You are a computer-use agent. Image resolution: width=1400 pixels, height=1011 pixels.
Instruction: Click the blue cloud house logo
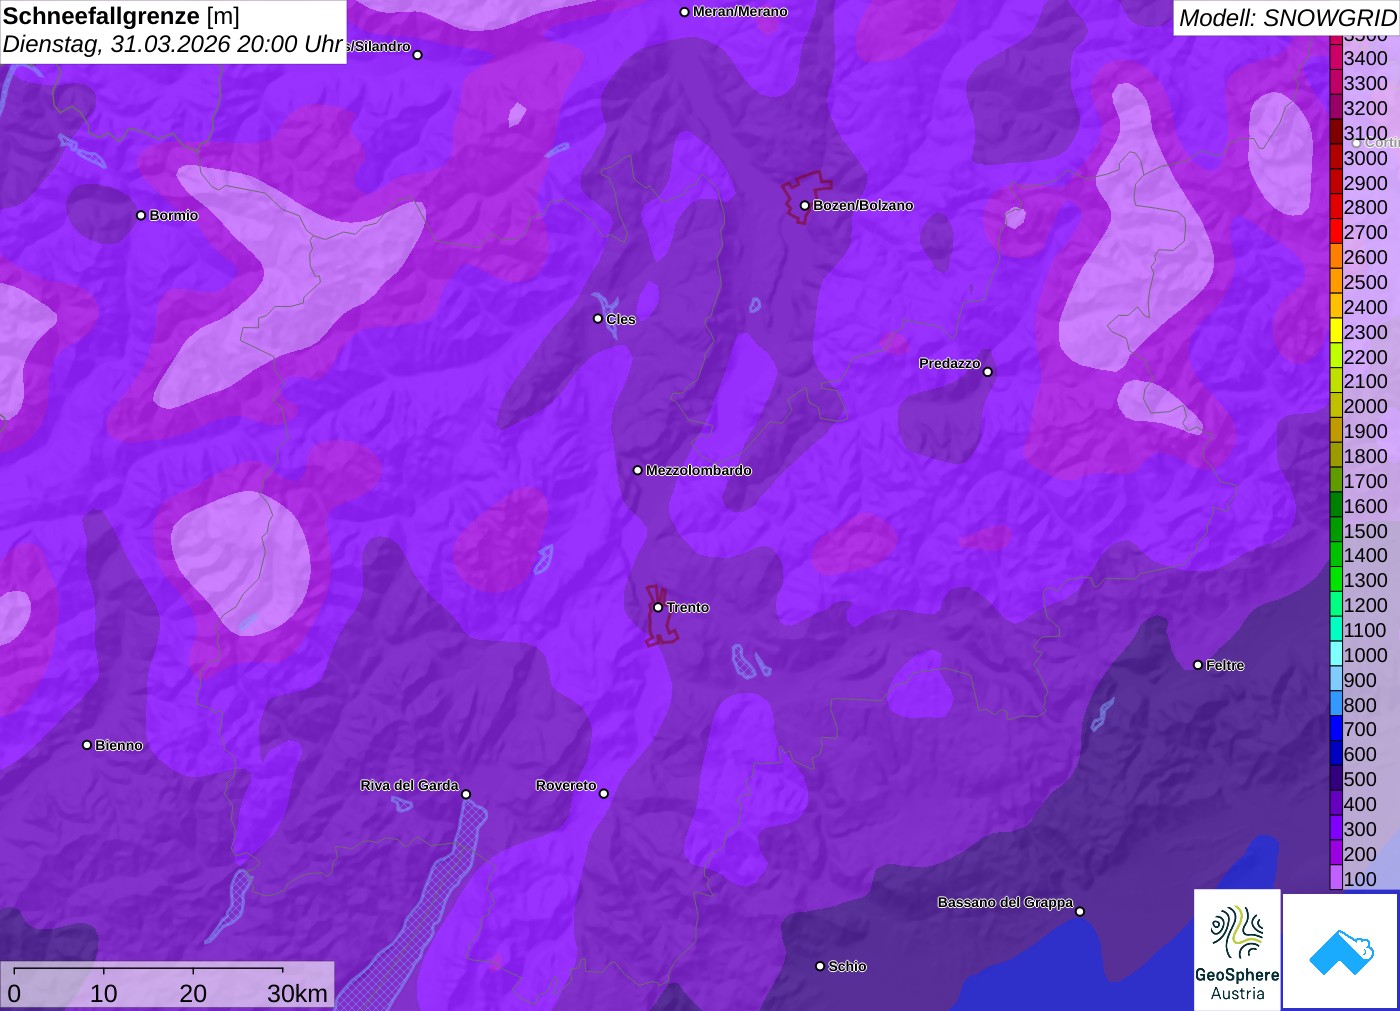pos(1341,951)
